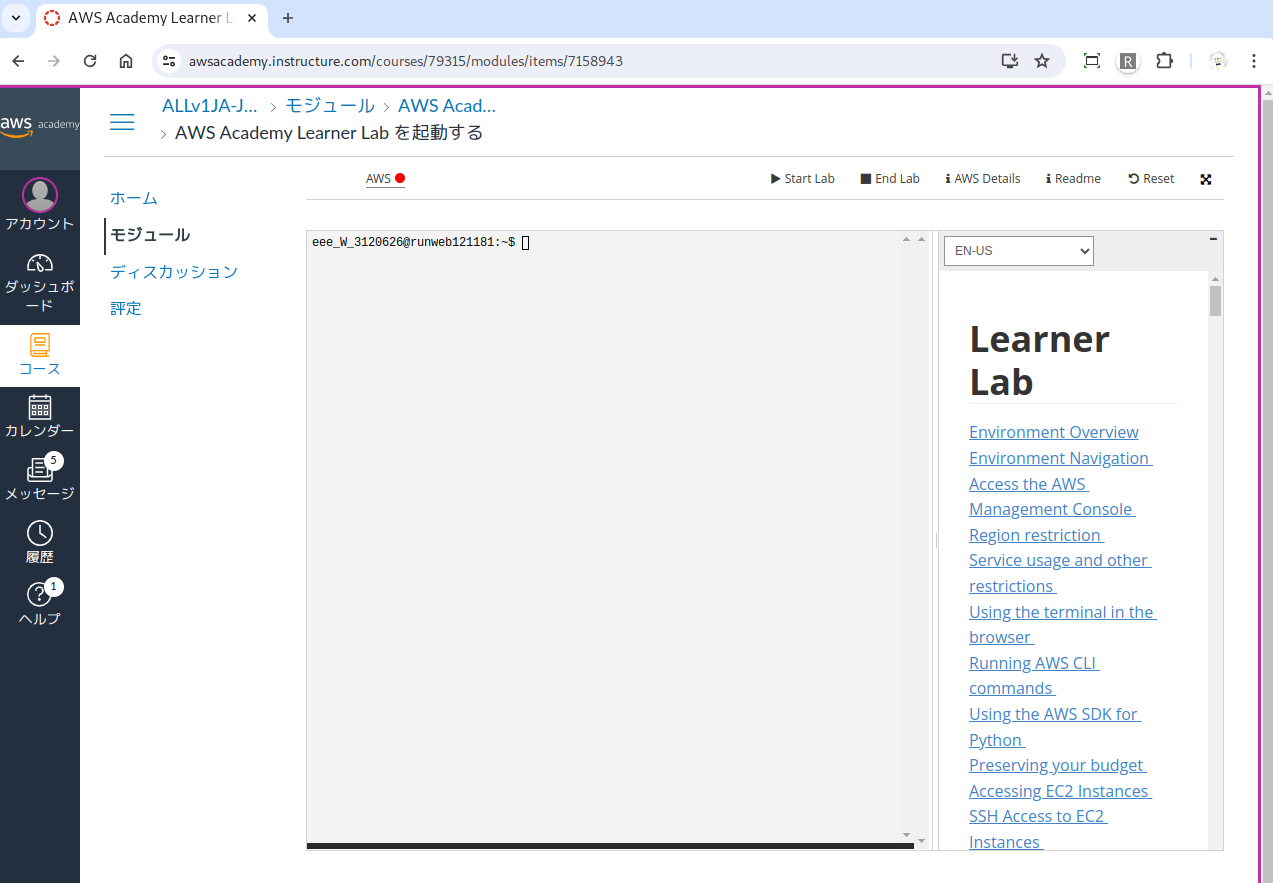Open Region restriction link
Screen dimensions: 1273x883
(1036, 535)
